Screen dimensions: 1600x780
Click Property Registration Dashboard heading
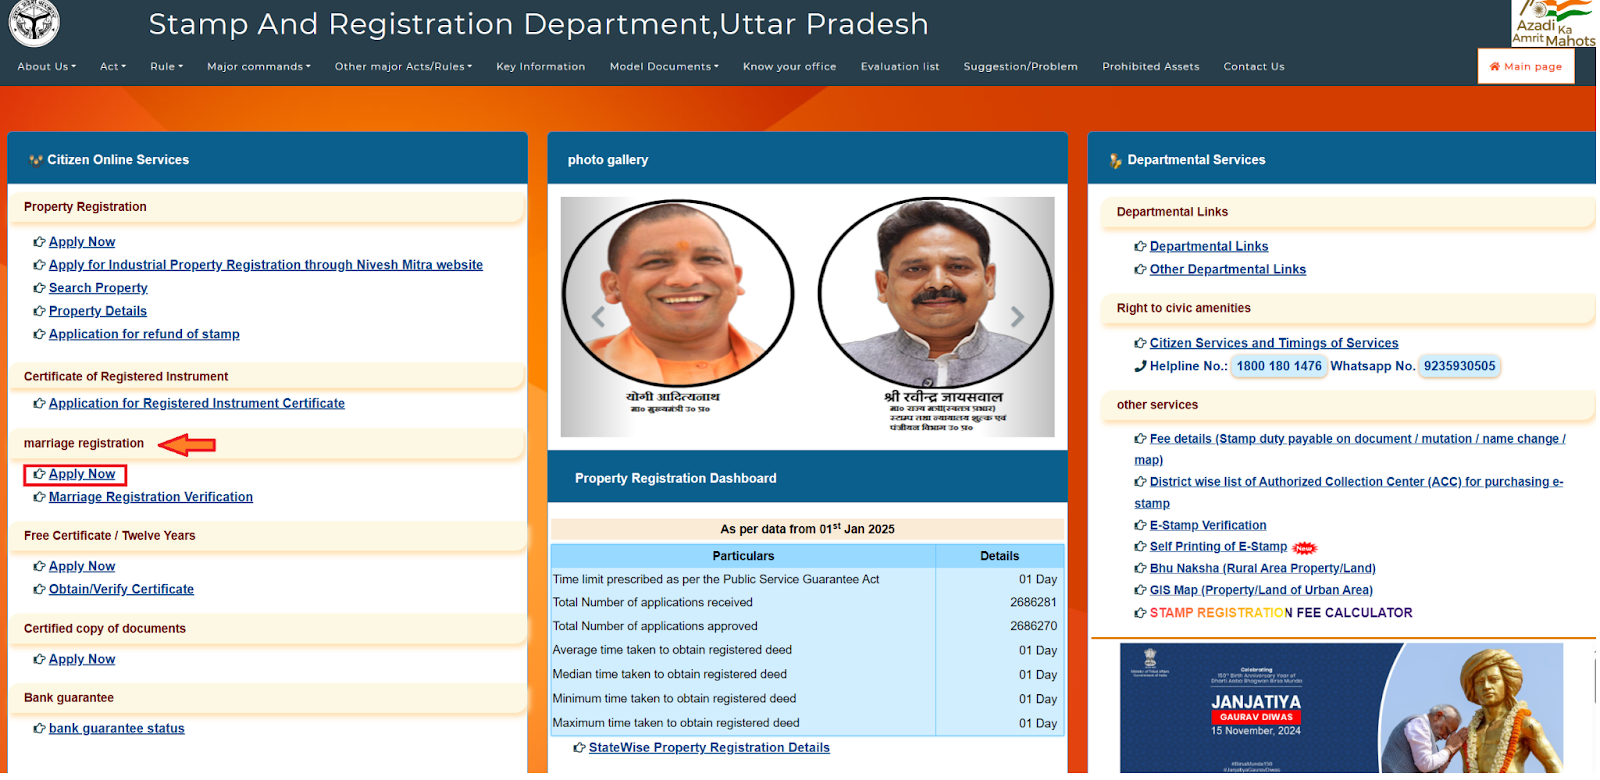(675, 479)
